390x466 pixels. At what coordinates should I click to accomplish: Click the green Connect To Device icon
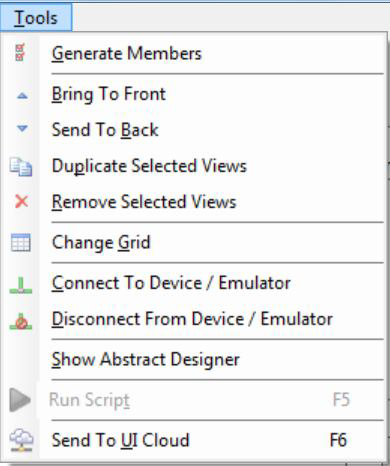21,285
